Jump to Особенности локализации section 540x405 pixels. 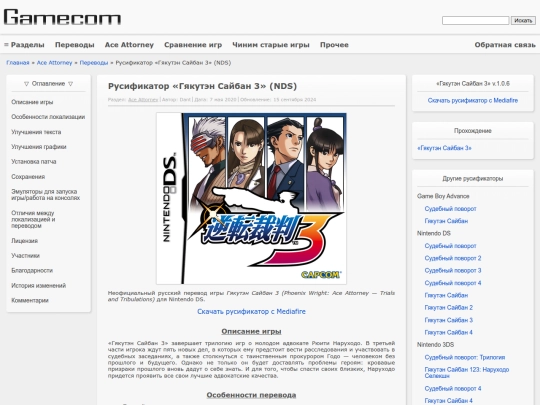point(48,117)
